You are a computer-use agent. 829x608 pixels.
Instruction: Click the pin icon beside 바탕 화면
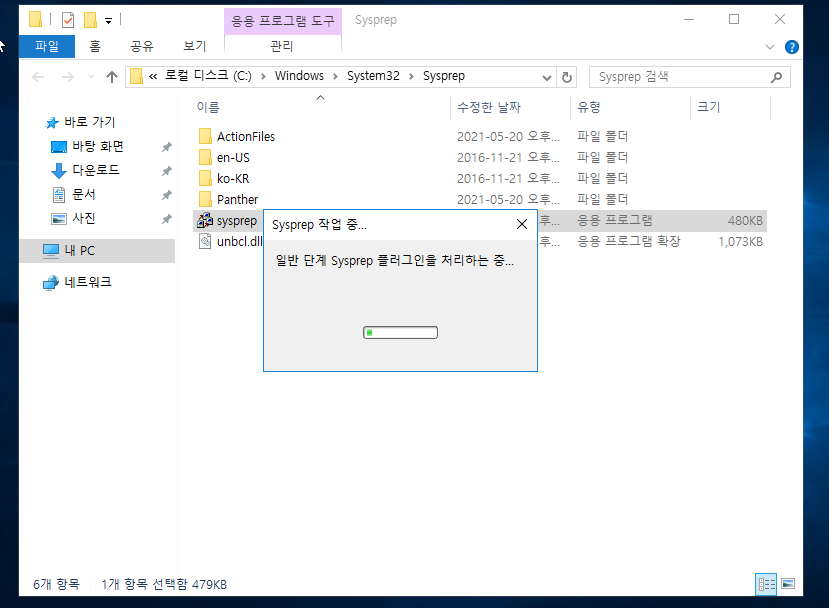[x=167, y=147]
